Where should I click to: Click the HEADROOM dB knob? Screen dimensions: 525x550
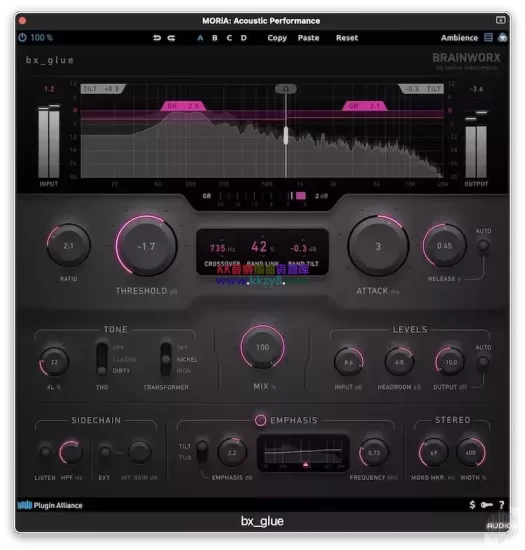[399, 362]
